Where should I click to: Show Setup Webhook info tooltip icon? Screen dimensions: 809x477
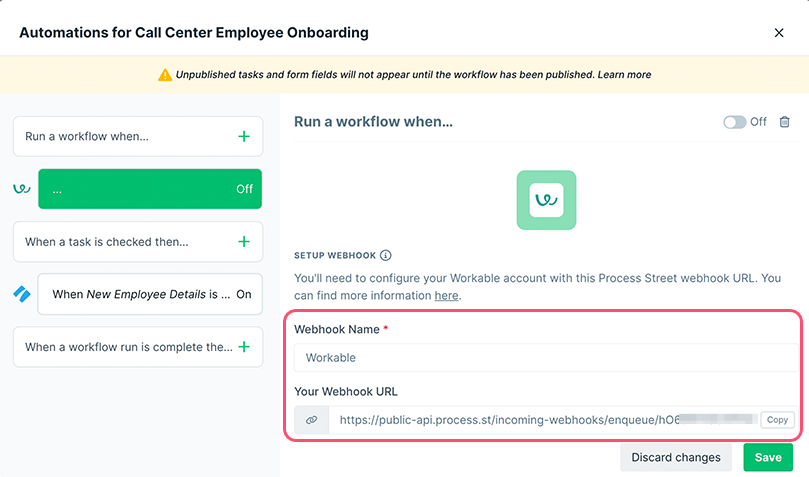(385, 255)
